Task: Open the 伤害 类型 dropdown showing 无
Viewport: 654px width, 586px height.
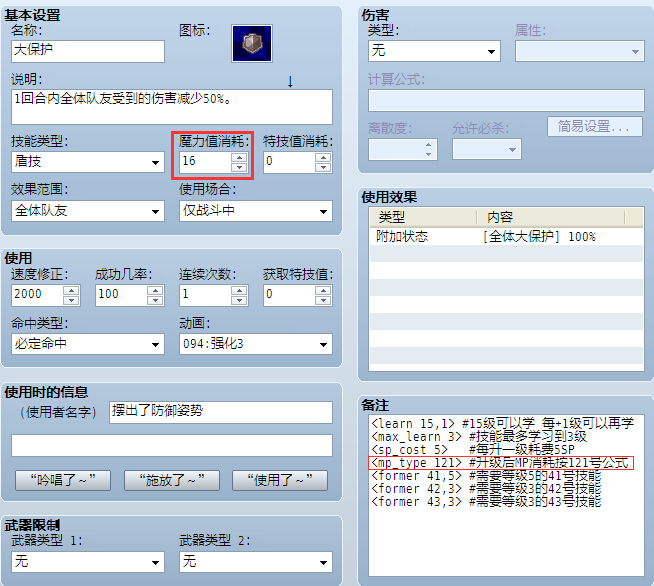Action: pyautogui.click(x=434, y=51)
